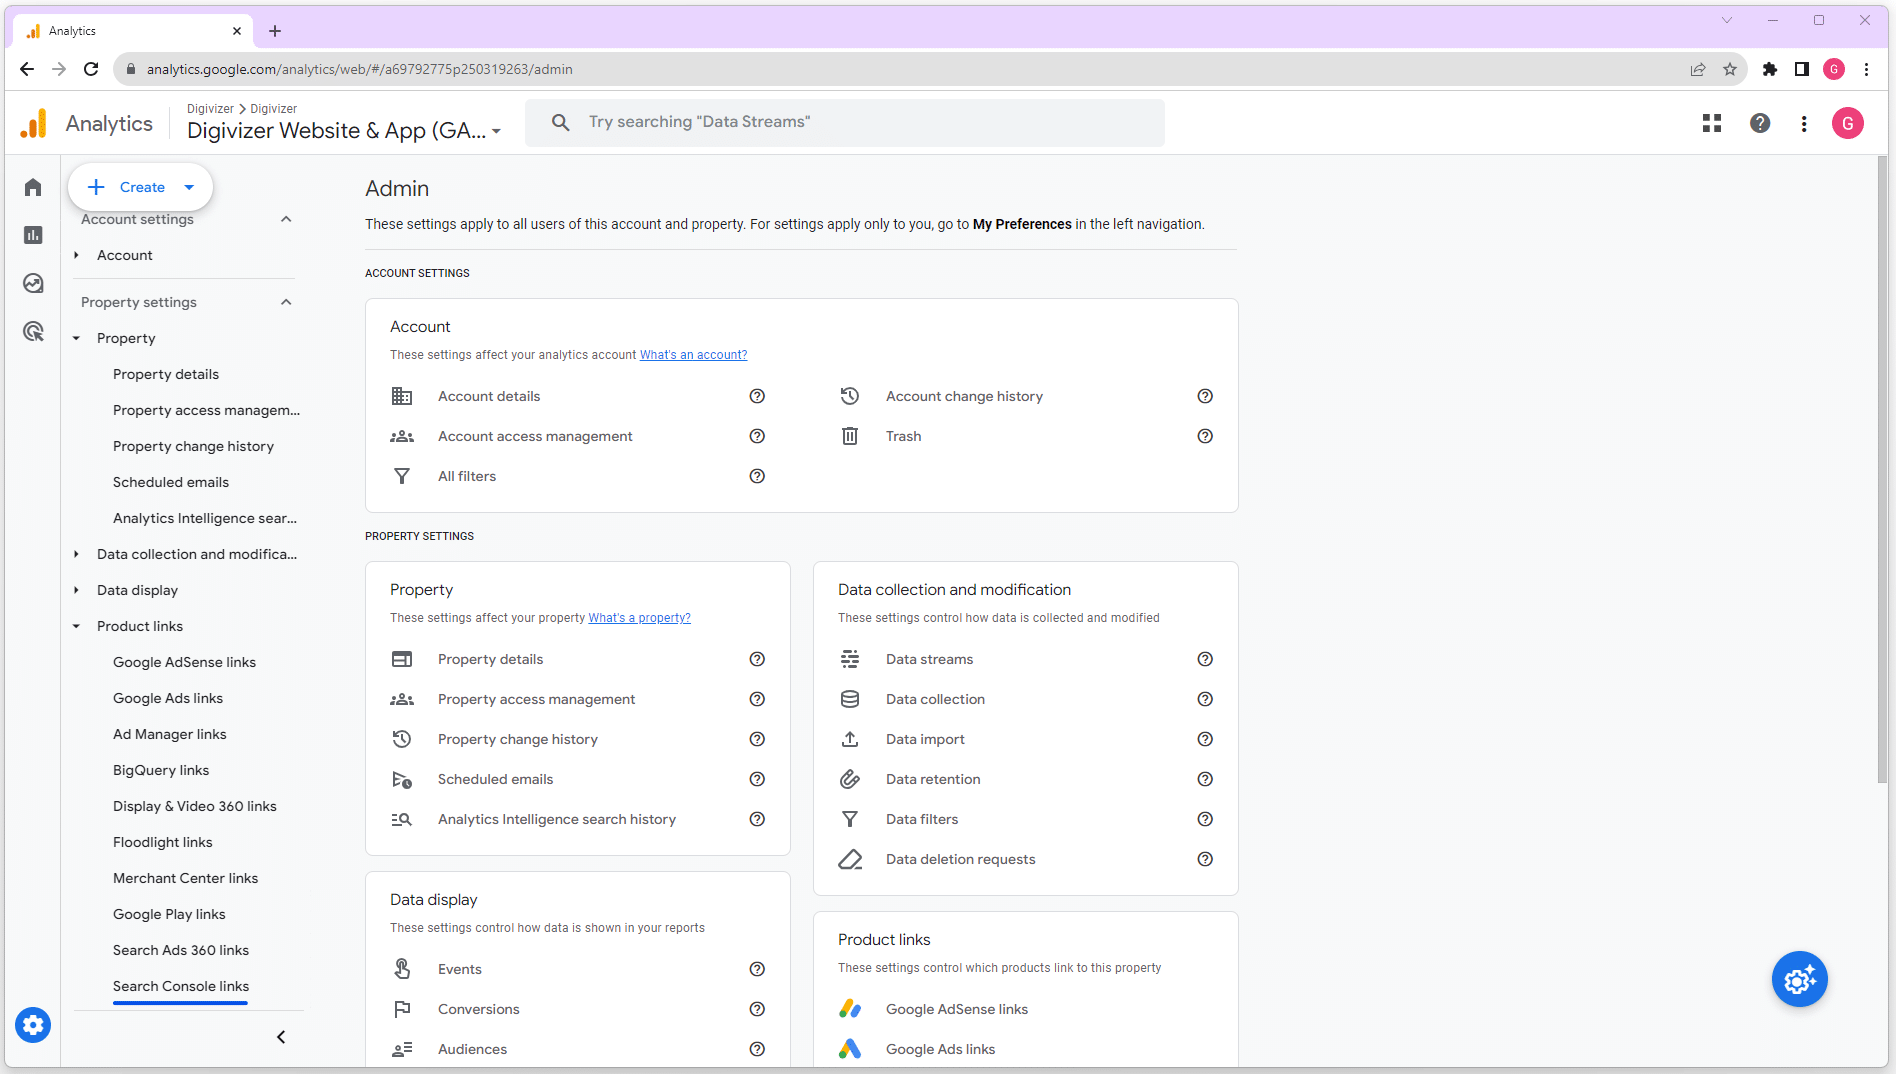
Task: Click the "What's an account?" link
Action: (x=693, y=354)
